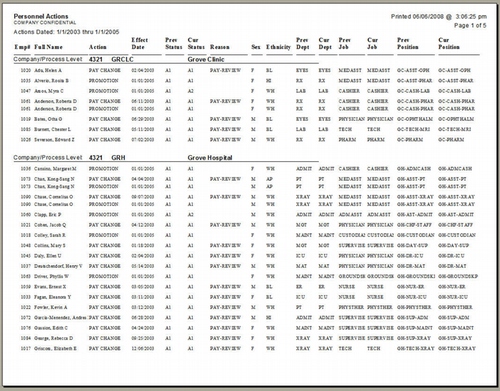
Task: Click Prev Position GC-OPHTHALM in Bates row
Action: tap(415, 119)
